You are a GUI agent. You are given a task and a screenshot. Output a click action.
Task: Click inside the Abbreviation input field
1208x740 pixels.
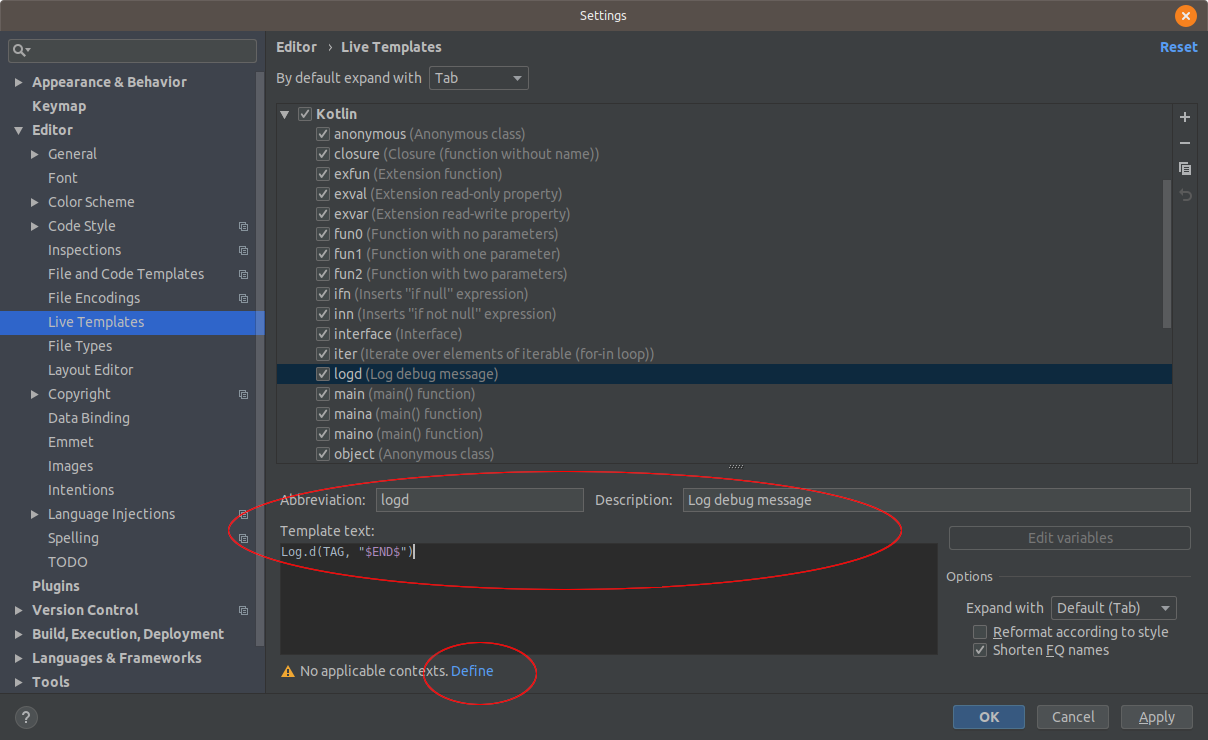(479, 499)
